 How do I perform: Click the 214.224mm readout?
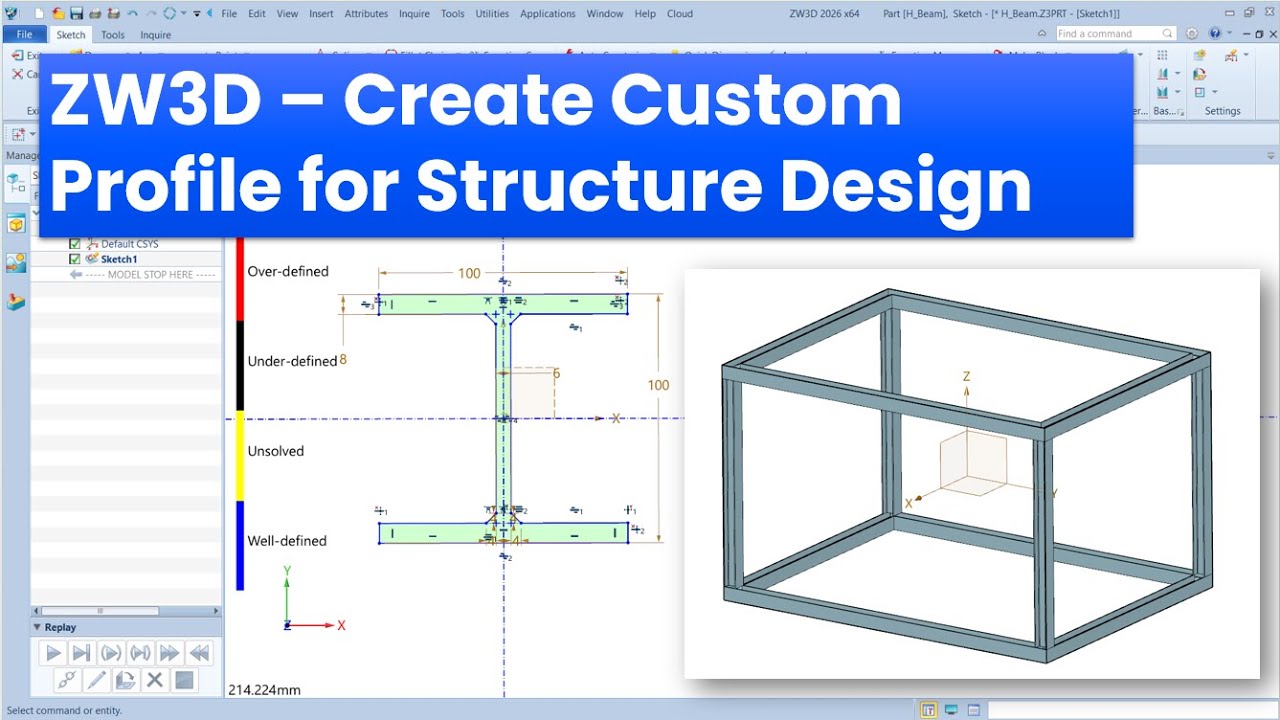[264, 690]
